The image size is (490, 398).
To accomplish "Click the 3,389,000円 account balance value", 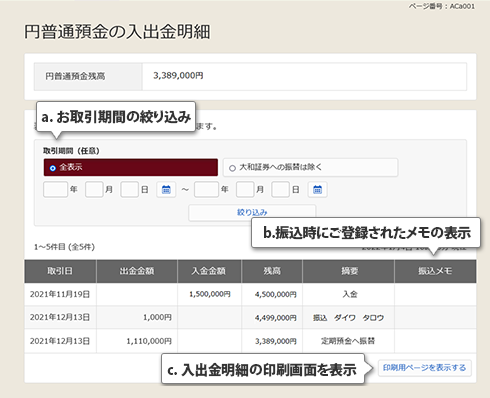I will point(178,76).
